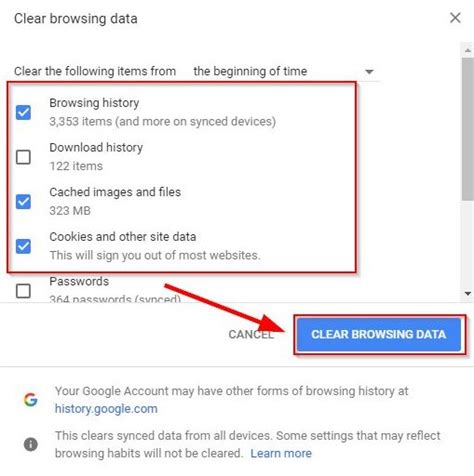
Task: Click the info circle icon
Action: [31, 444]
